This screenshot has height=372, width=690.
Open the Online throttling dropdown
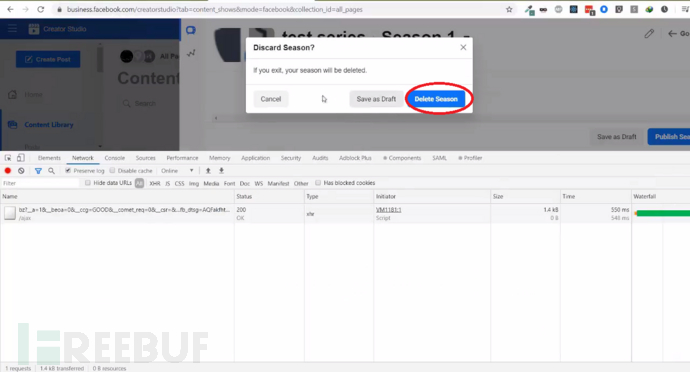click(177, 171)
